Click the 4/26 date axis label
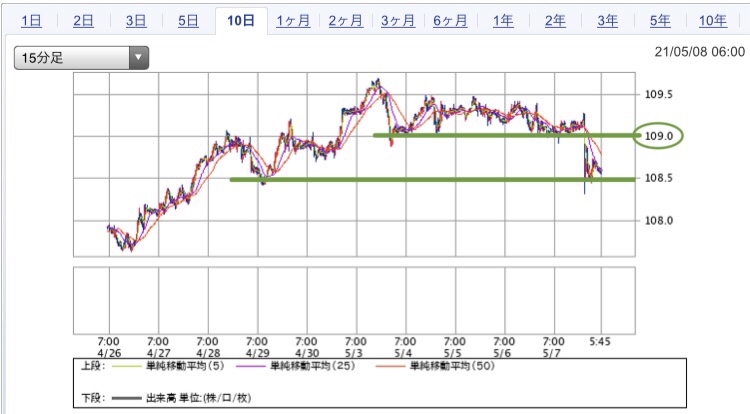The width and height of the screenshot is (750, 414). [109, 353]
